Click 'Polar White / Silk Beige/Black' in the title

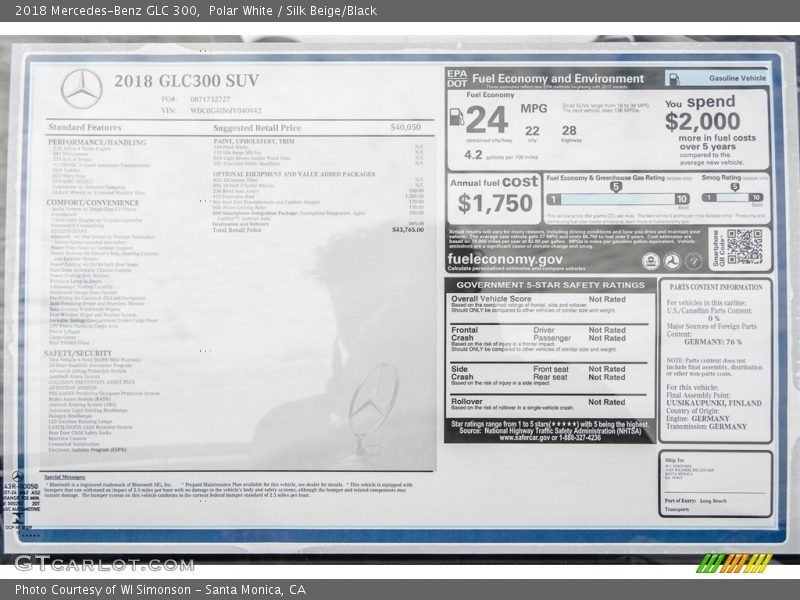293,10
